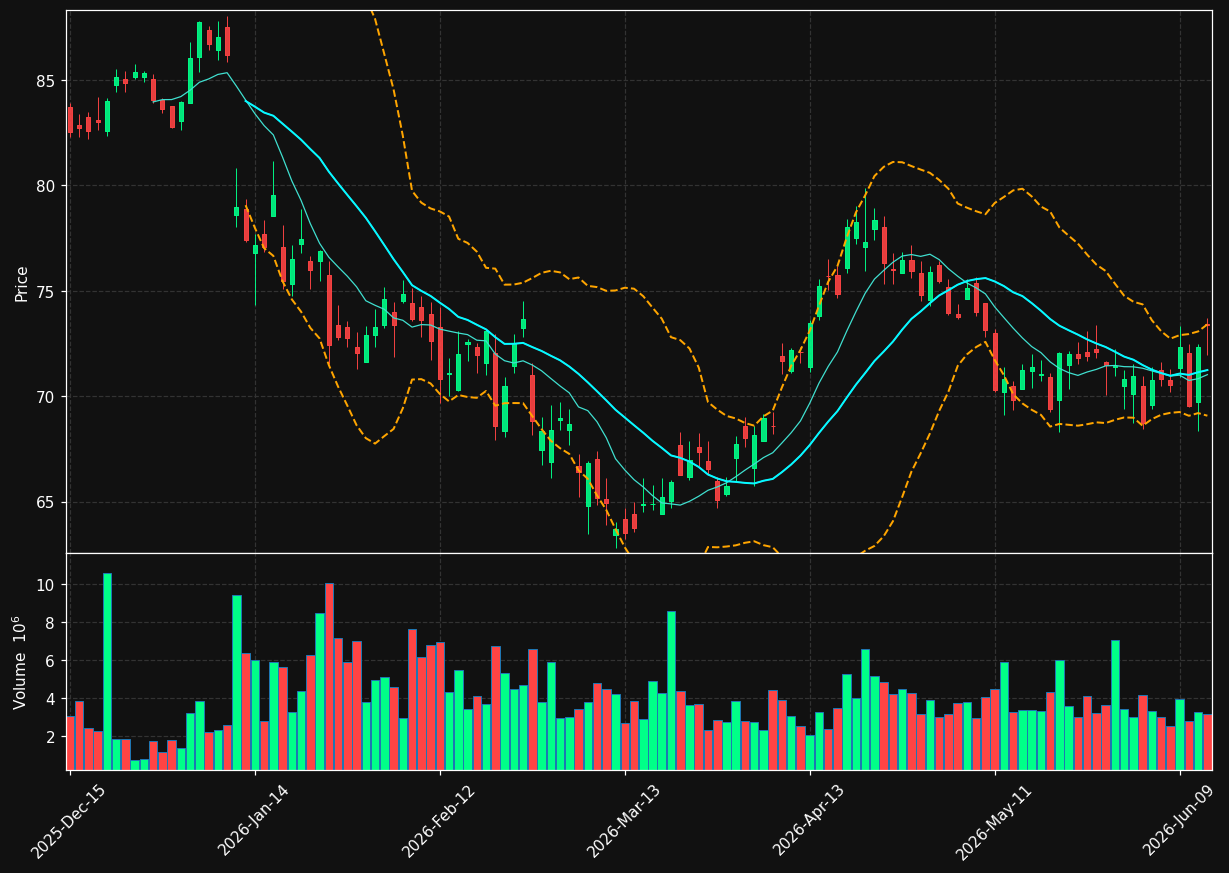This screenshot has height=873, width=1229.
Task: Click the tallest red volume bar in late January
Action: 329,676
